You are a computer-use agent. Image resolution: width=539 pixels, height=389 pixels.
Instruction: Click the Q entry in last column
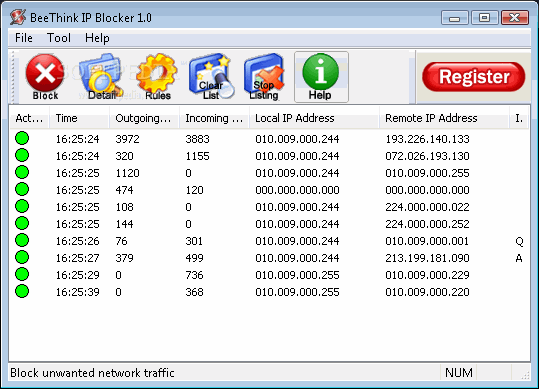point(519,242)
